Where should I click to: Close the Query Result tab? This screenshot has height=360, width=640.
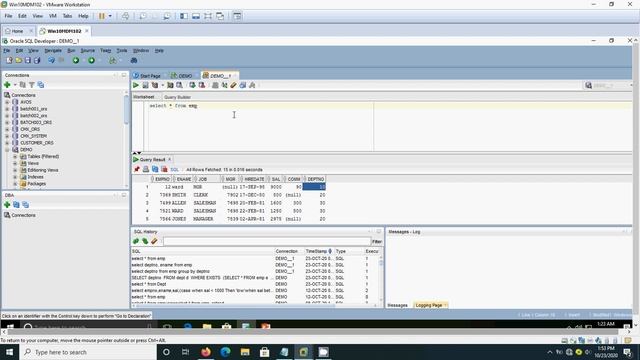tap(170, 159)
